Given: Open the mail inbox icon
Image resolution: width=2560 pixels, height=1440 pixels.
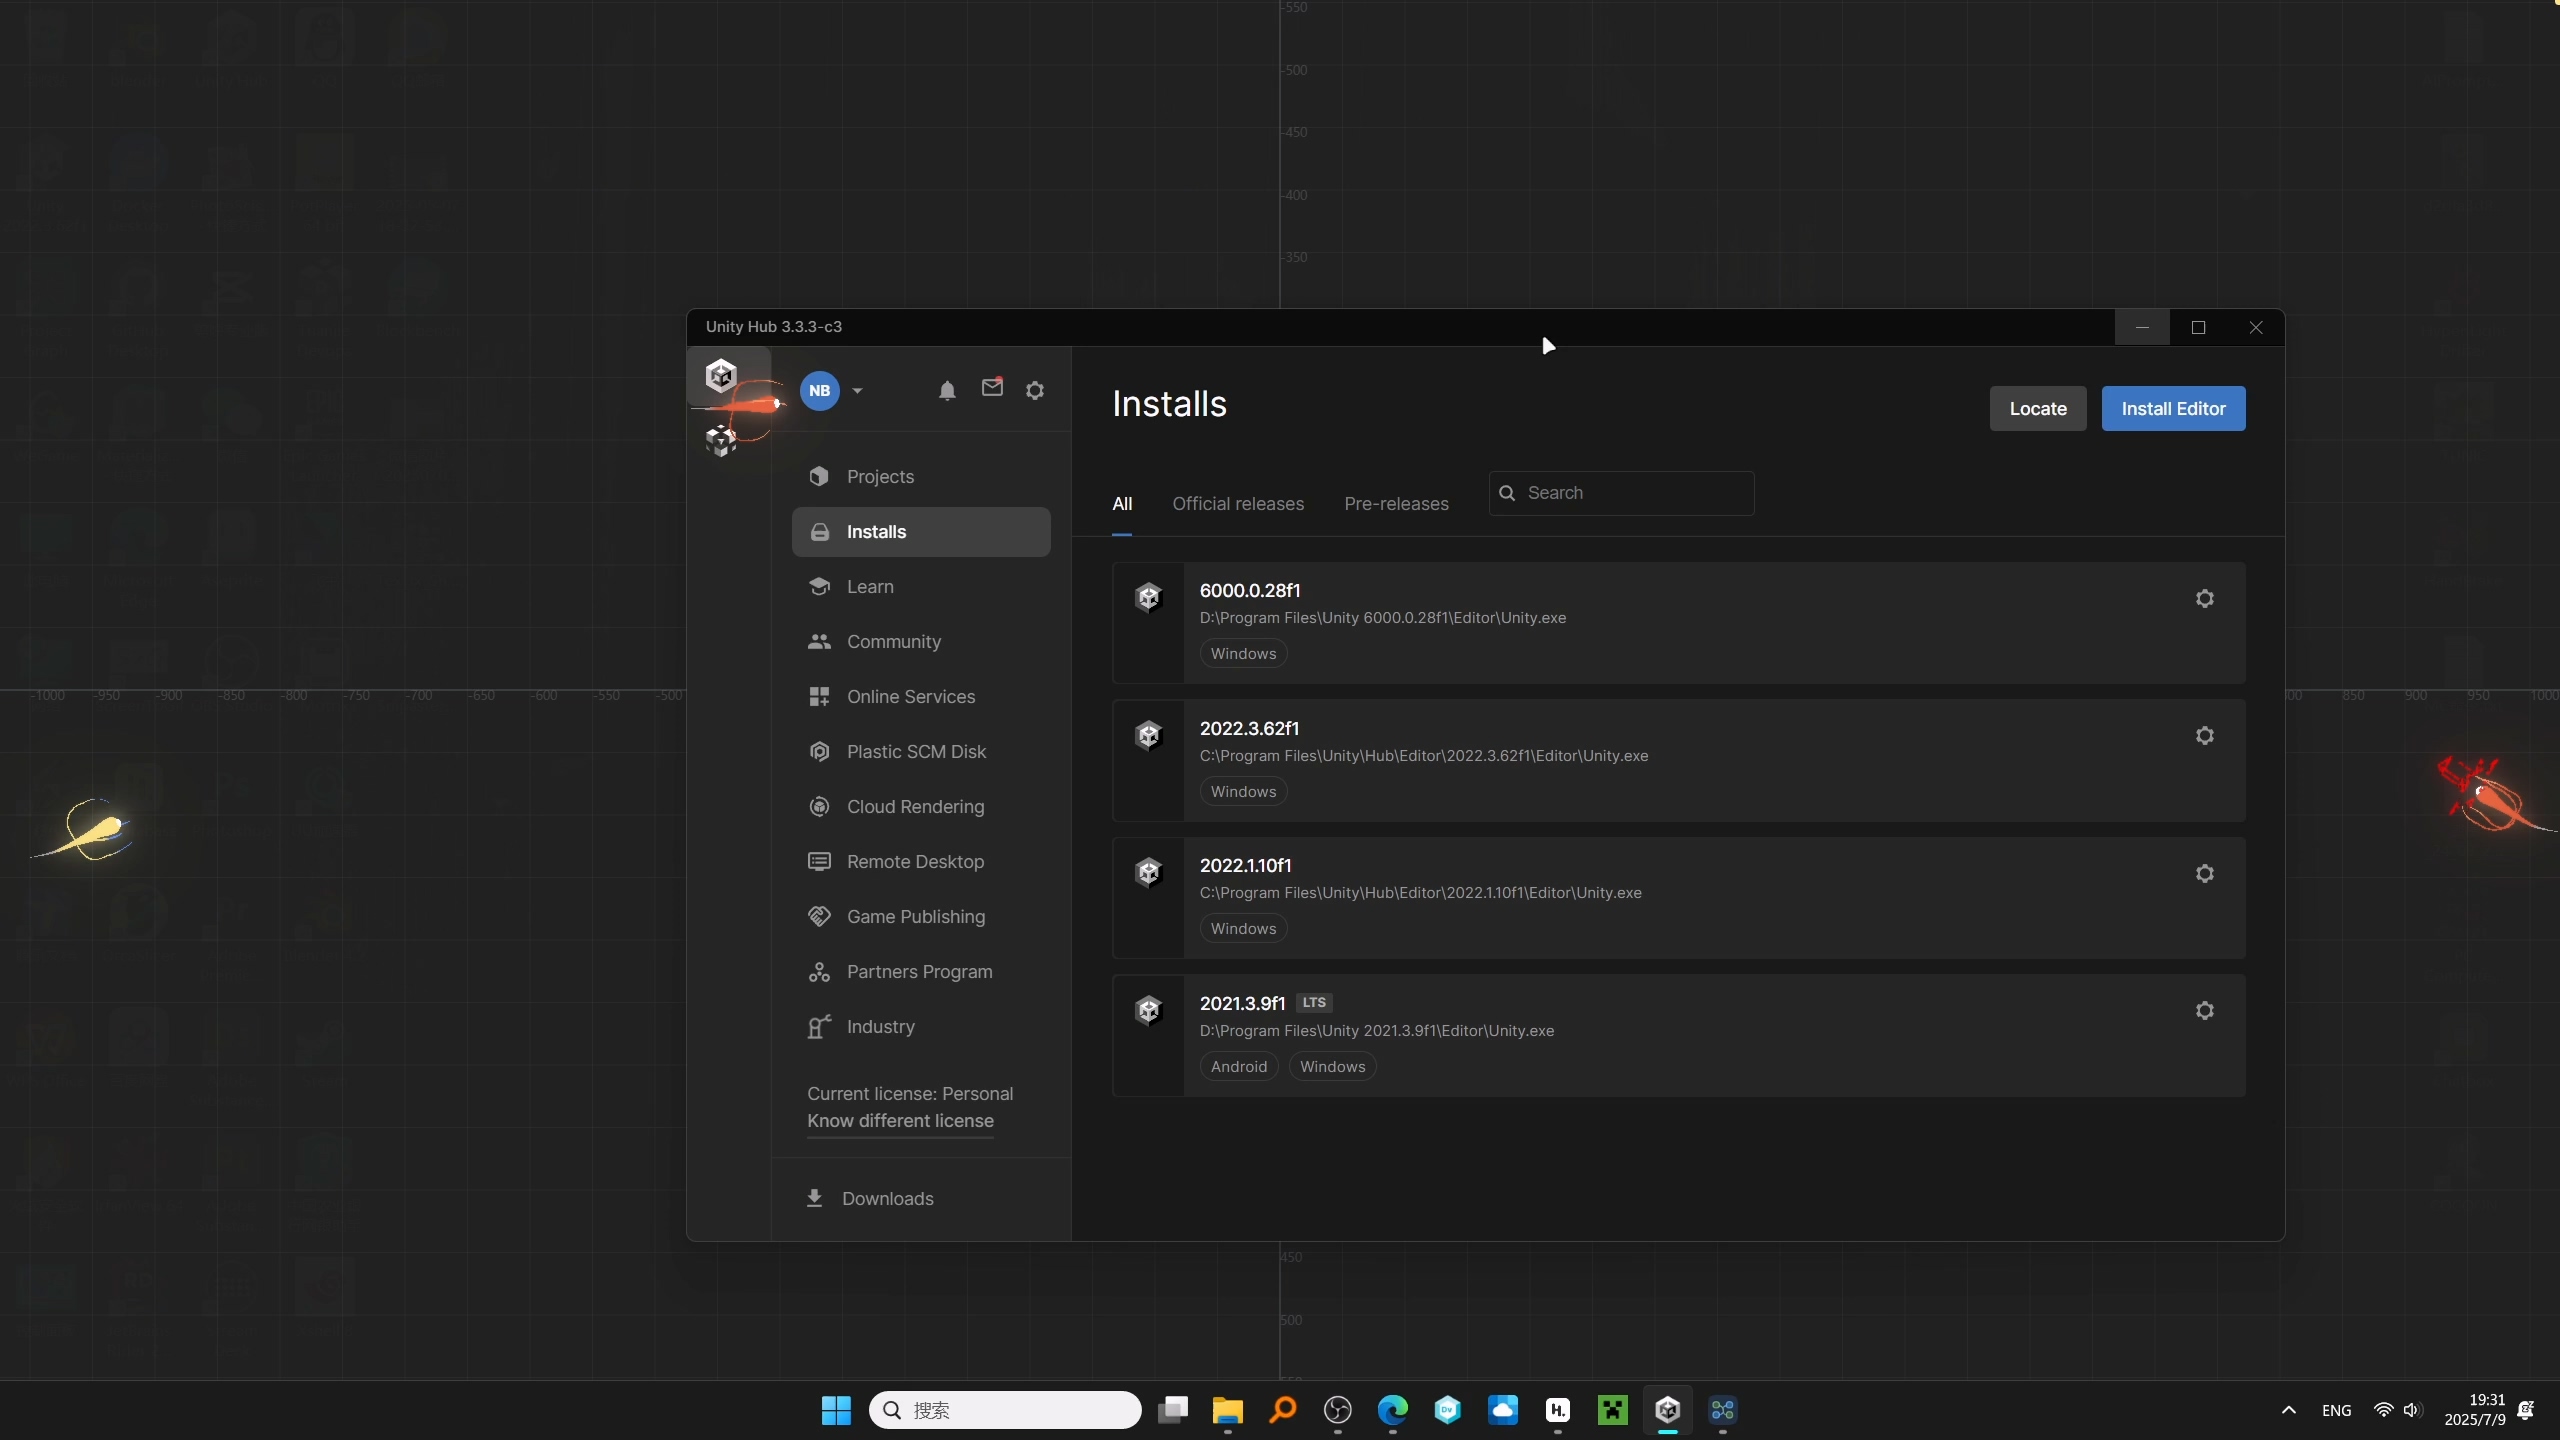Looking at the screenshot, I should (x=992, y=388).
